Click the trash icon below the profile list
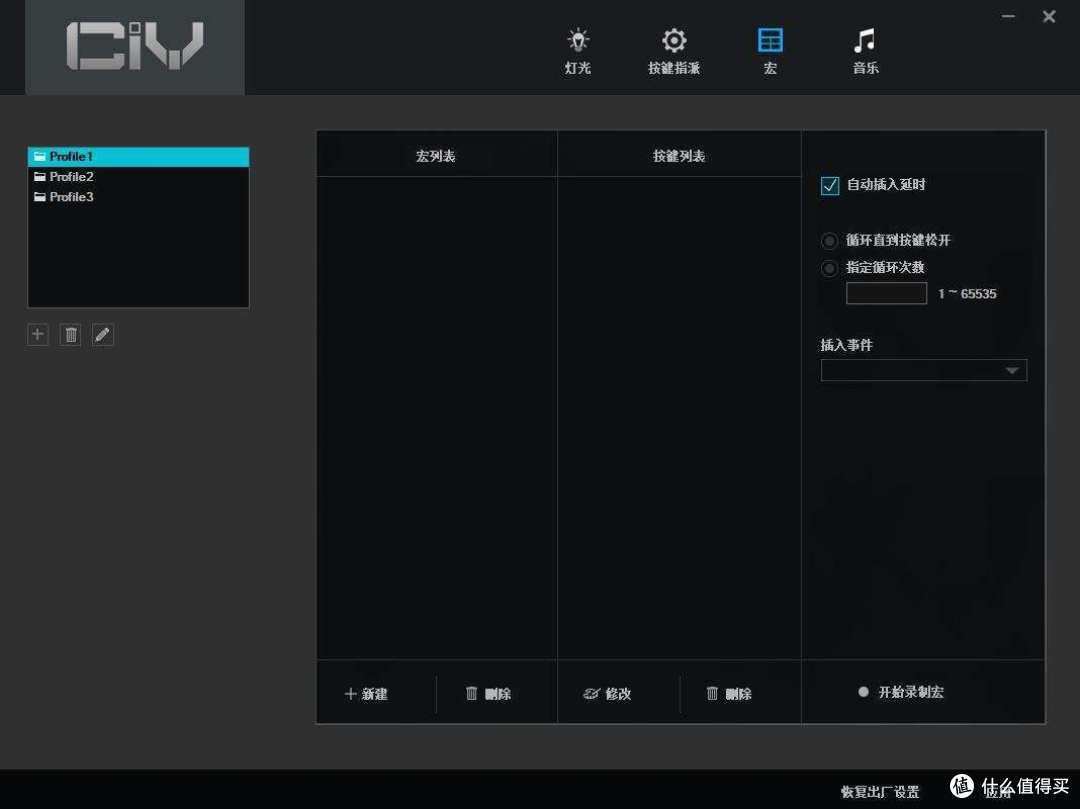 [x=69, y=334]
